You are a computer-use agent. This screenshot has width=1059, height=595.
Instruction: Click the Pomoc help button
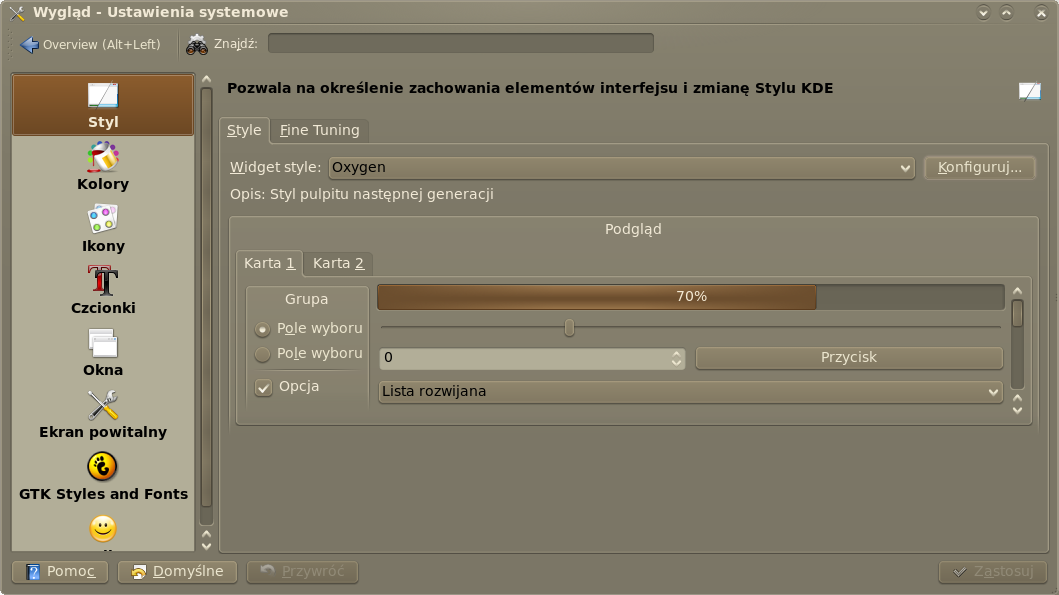(60, 571)
